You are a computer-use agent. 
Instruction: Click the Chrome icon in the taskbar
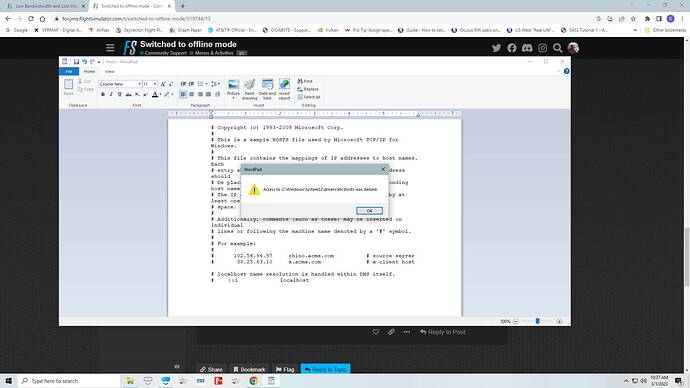(x=253, y=381)
